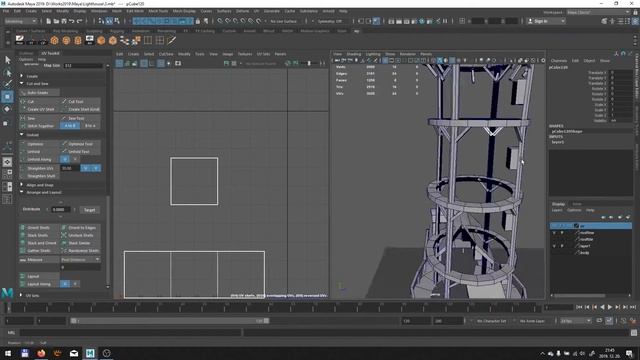Click the time range slider bar
Image resolution: width=640 pixels, height=360 pixels.
coord(169,321)
